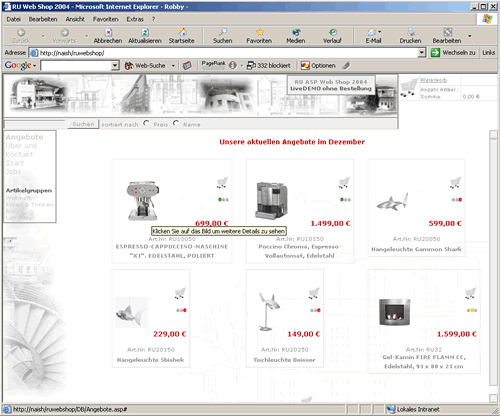This screenshot has height=416, width=500.
Task: Open the Über uns sidebar link
Action: point(21,146)
